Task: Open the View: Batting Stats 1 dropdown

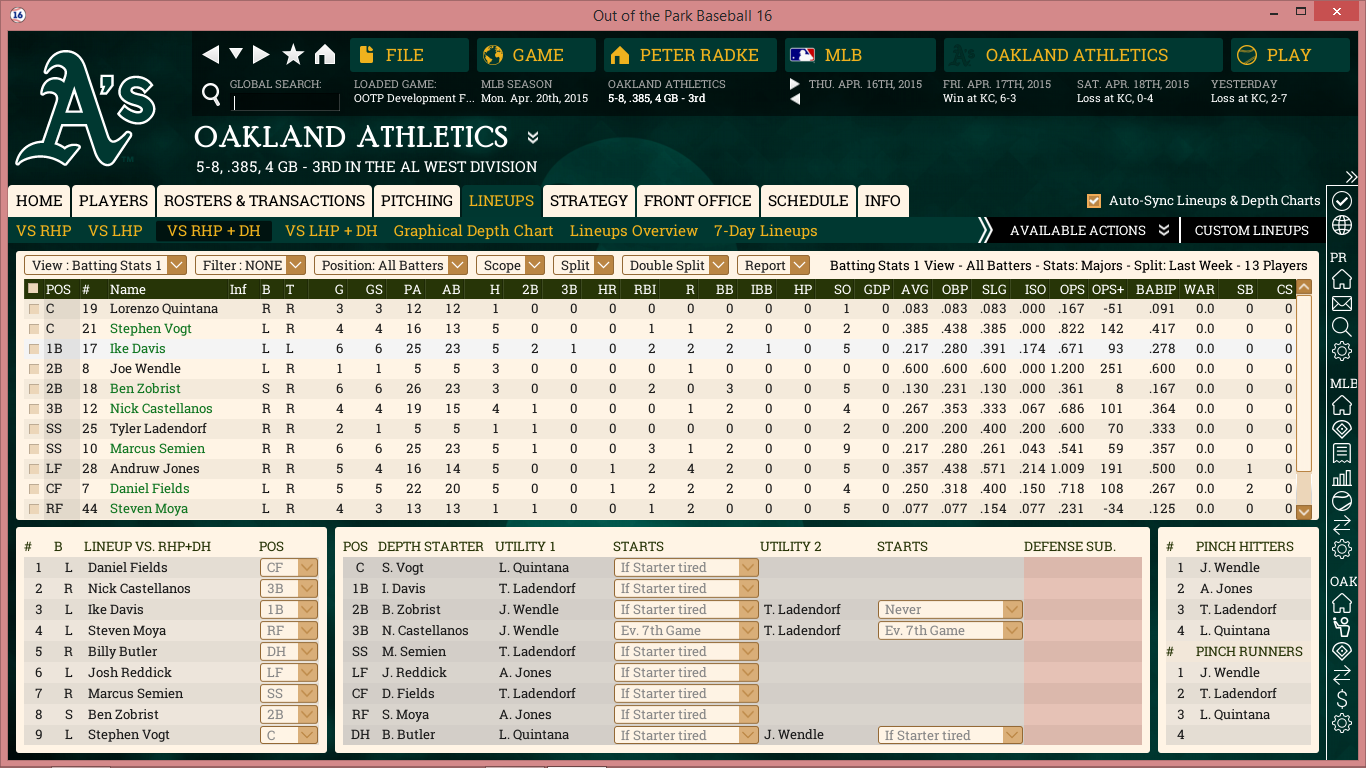Action: click(106, 265)
